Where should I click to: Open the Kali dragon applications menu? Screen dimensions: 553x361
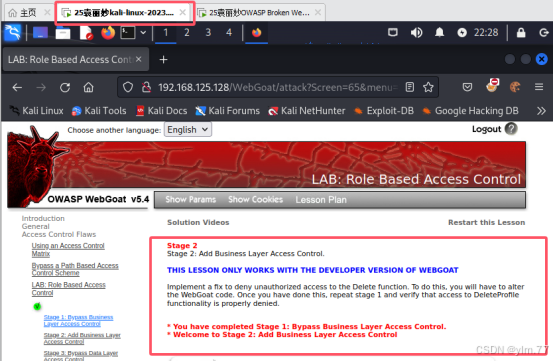(13, 33)
